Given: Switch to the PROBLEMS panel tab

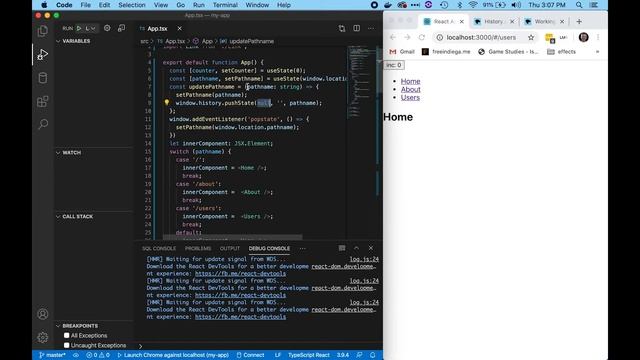Looking at the screenshot, I should [x=198, y=248].
